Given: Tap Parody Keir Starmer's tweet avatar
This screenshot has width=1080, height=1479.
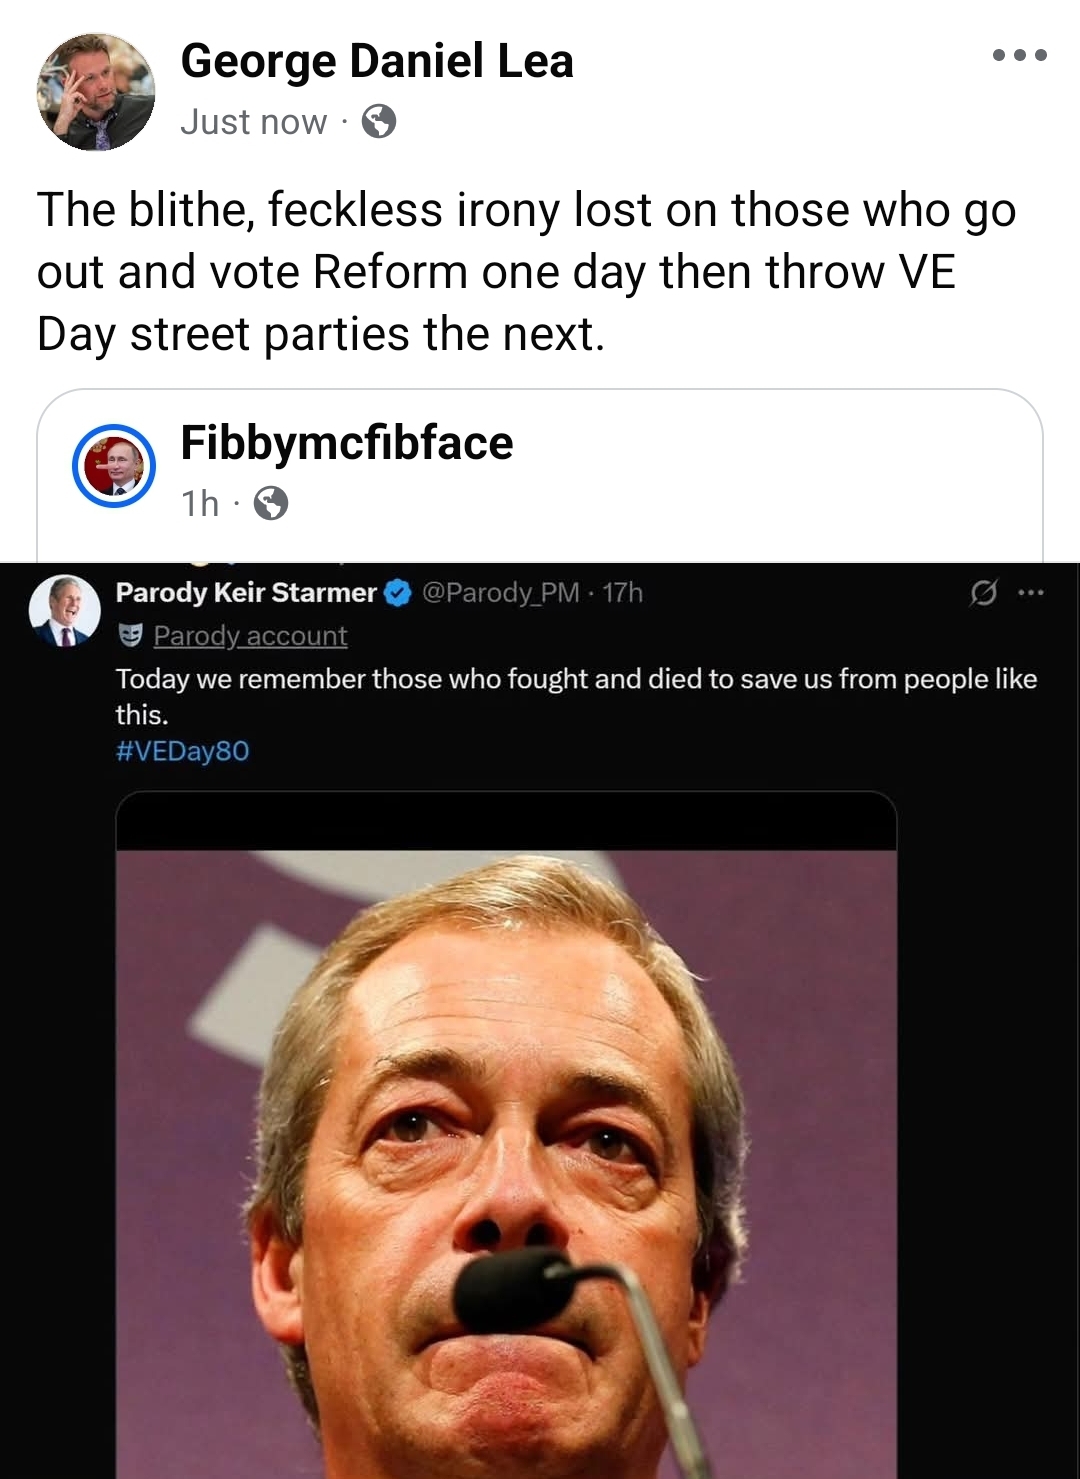Looking at the screenshot, I should (65, 611).
